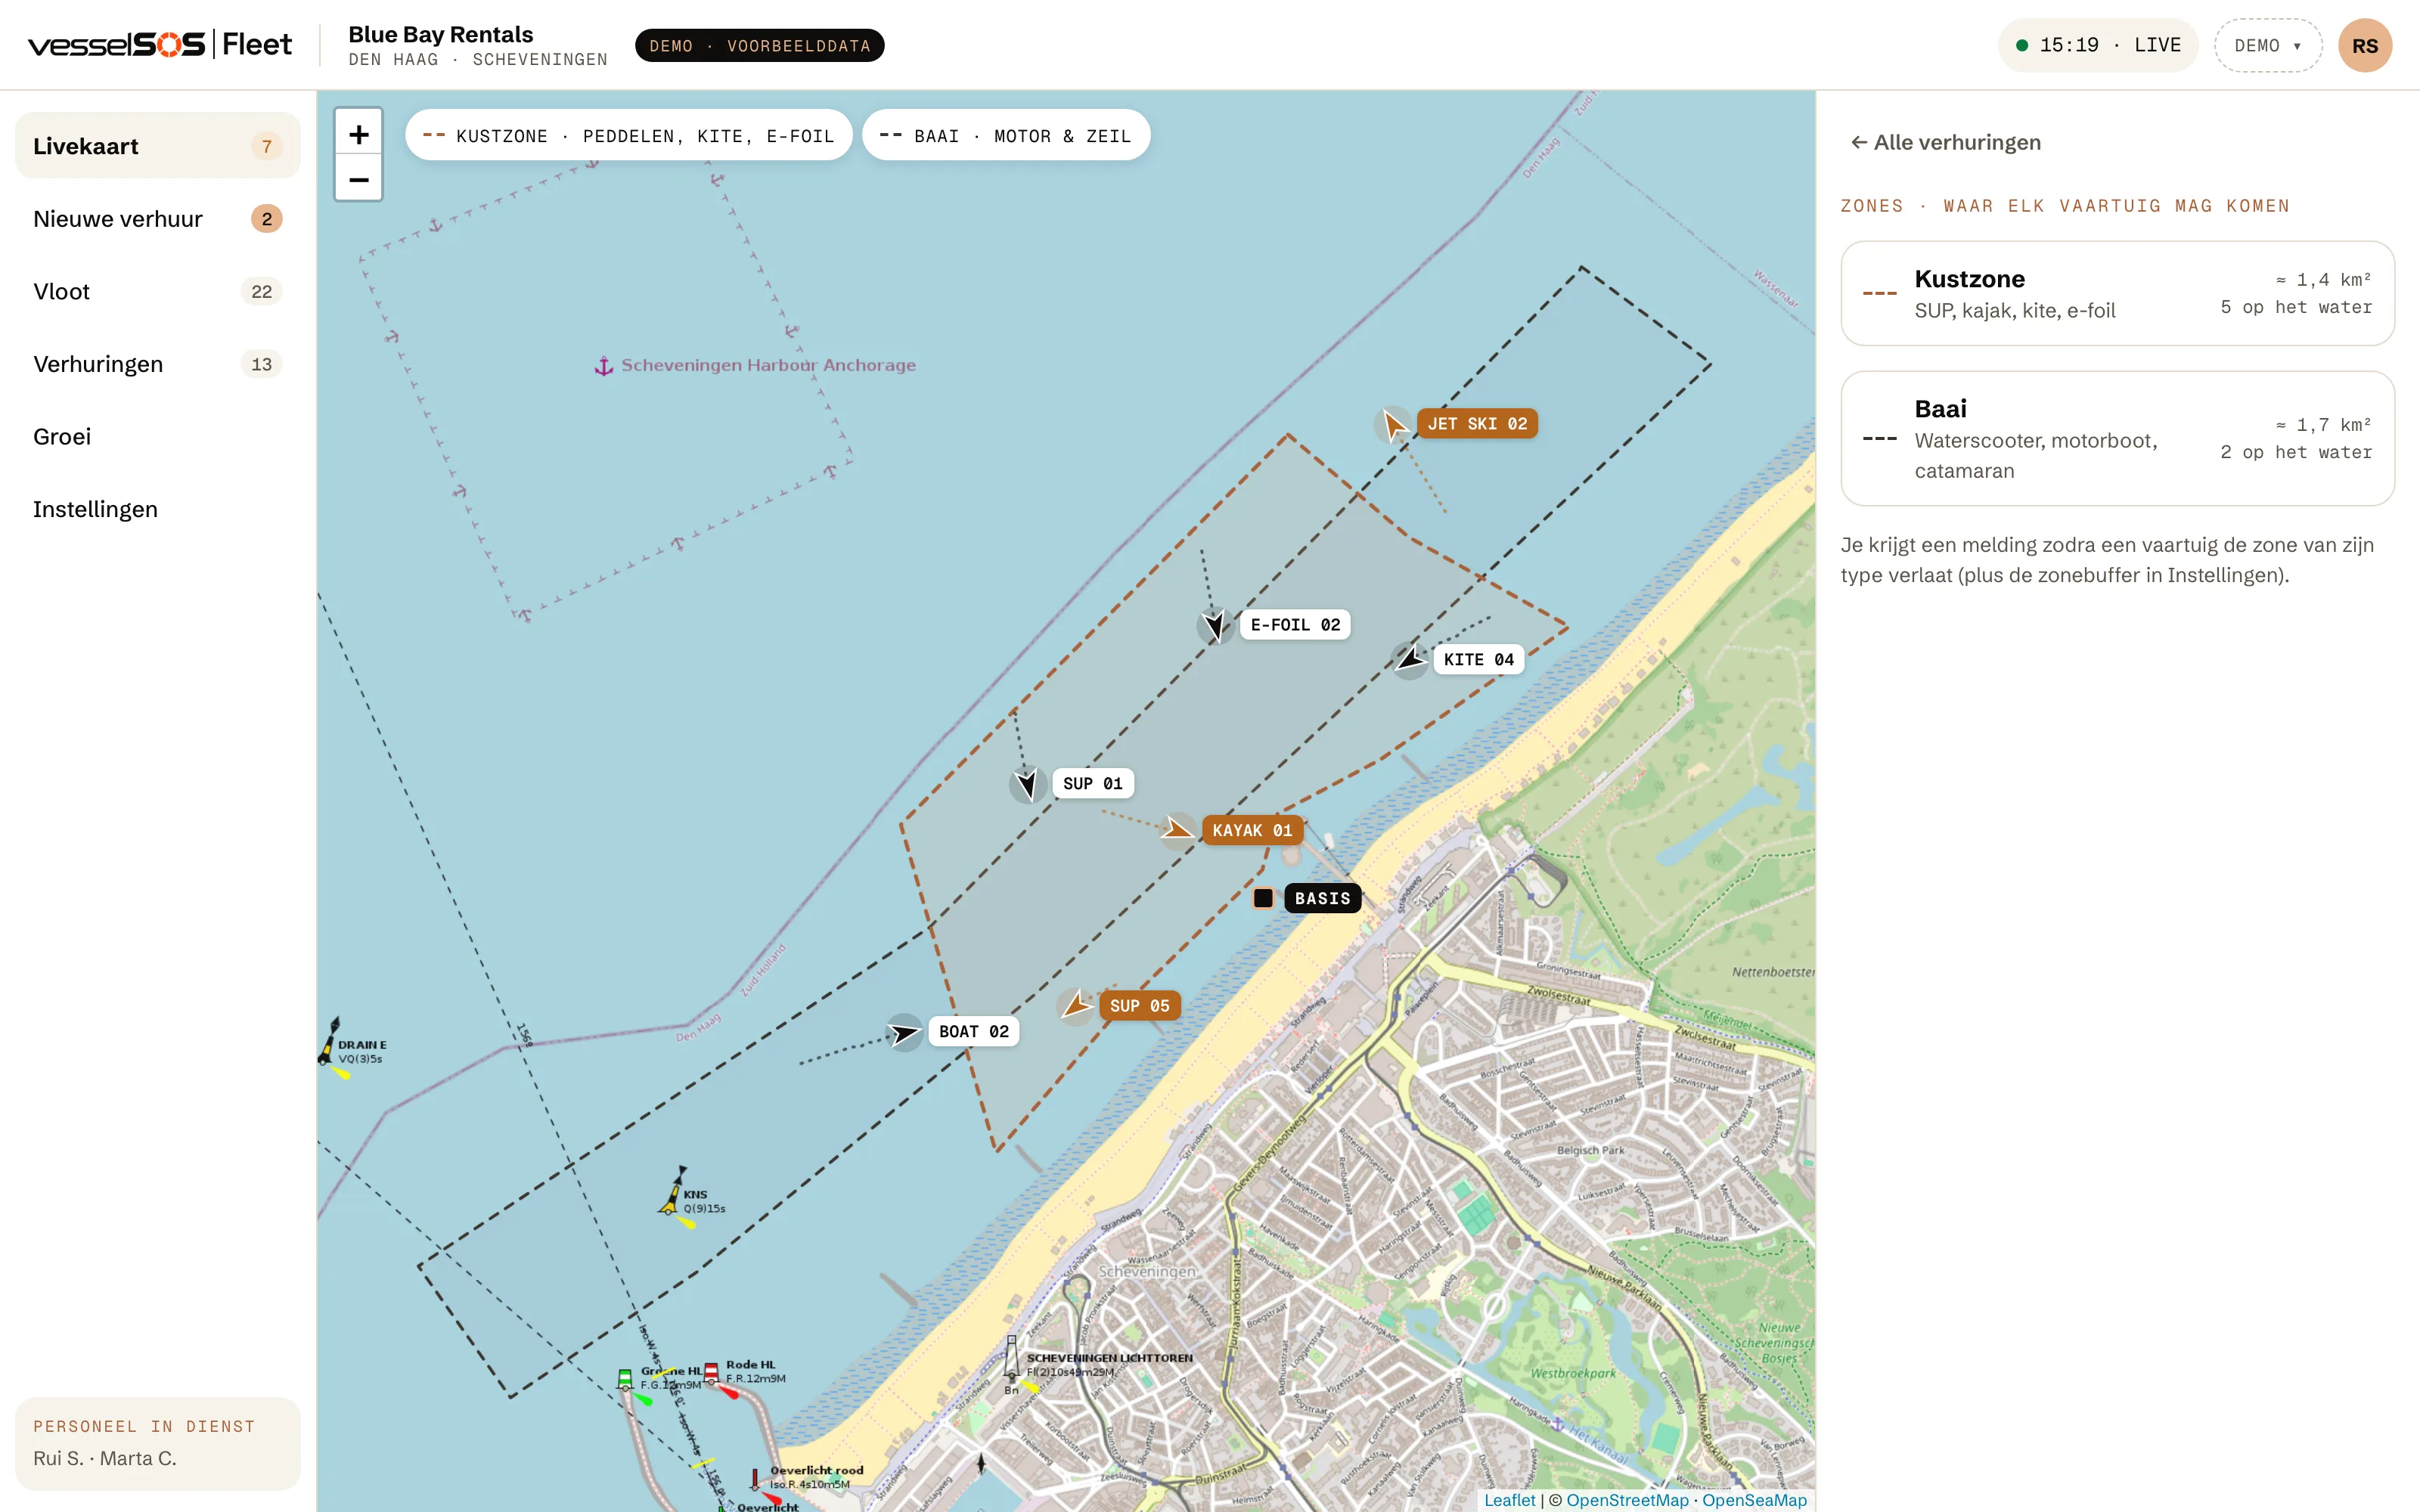
Task: Open the OpenStreetMap attribution link
Action: 1627,1500
